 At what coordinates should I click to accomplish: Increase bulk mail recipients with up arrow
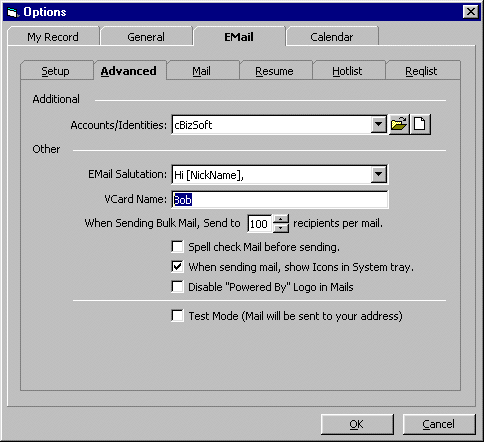click(281, 219)
